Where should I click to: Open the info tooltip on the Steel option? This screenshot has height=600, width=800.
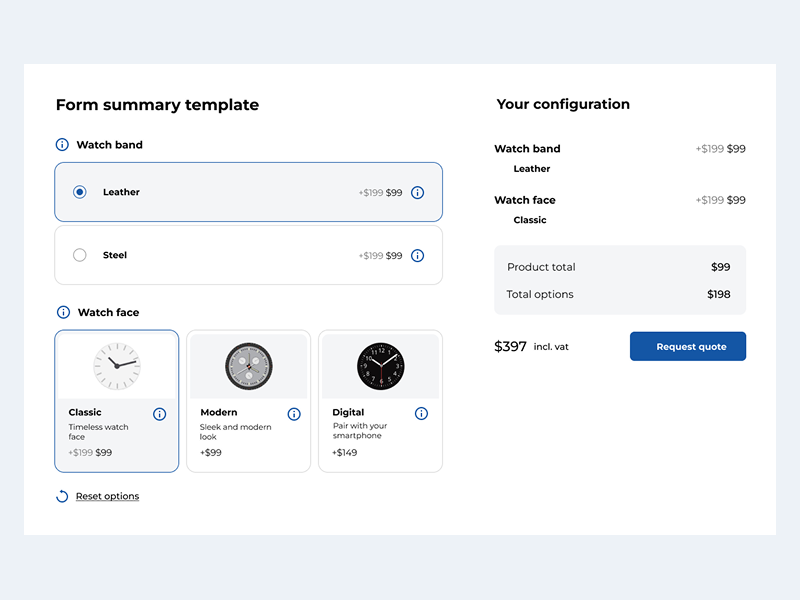tap(417, 255)
